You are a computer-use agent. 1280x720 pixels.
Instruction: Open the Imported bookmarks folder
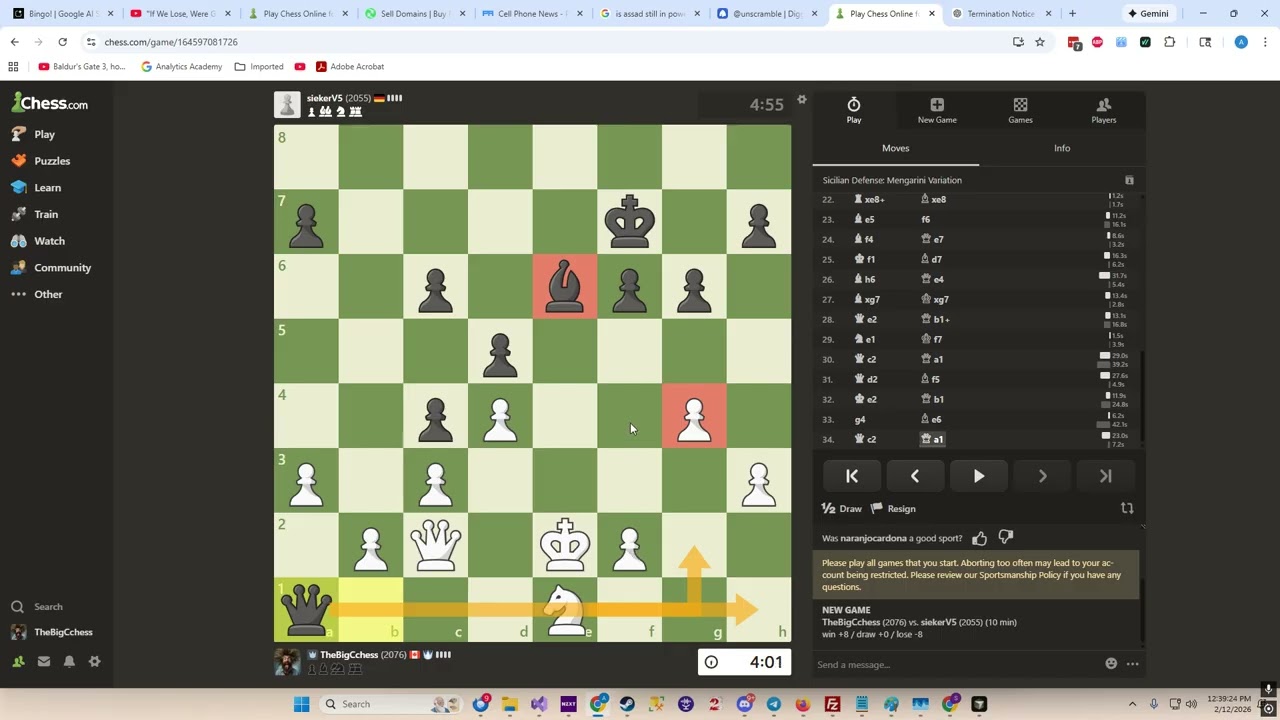coord(259,67)
